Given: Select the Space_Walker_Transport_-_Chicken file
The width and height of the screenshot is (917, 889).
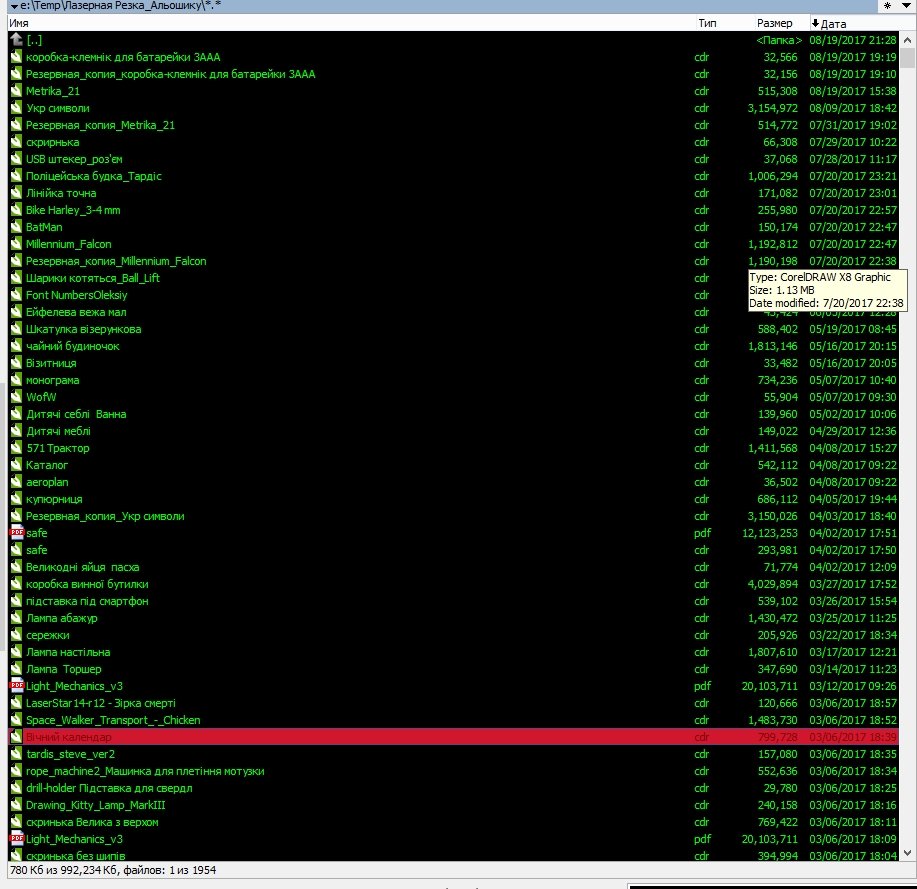Looking at the screenshot, I should pos(113,720).
